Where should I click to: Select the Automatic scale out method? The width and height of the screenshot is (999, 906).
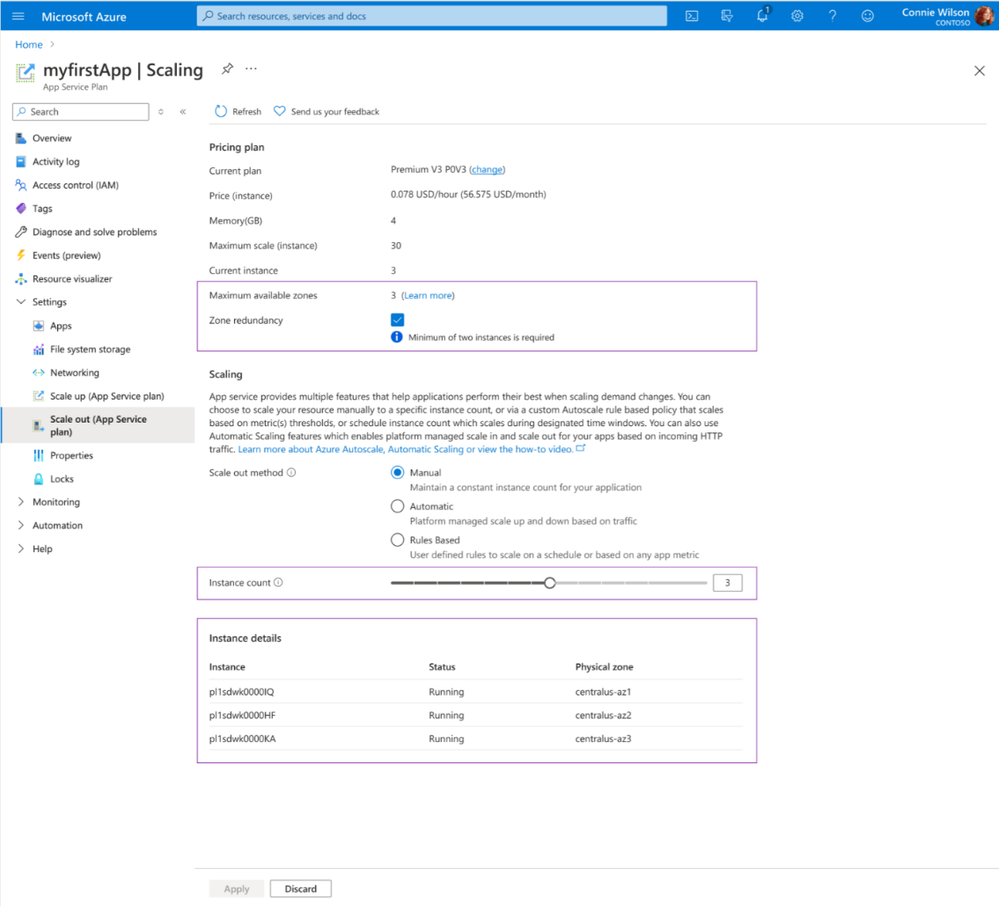point(398,507)
